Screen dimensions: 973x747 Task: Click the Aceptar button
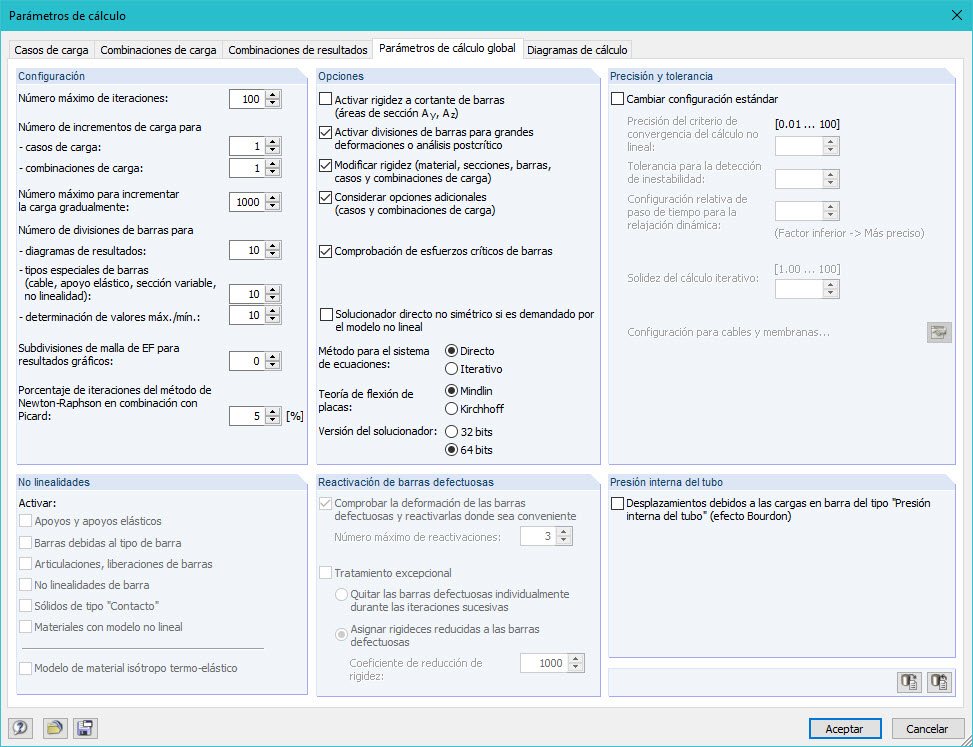point(845,729)
